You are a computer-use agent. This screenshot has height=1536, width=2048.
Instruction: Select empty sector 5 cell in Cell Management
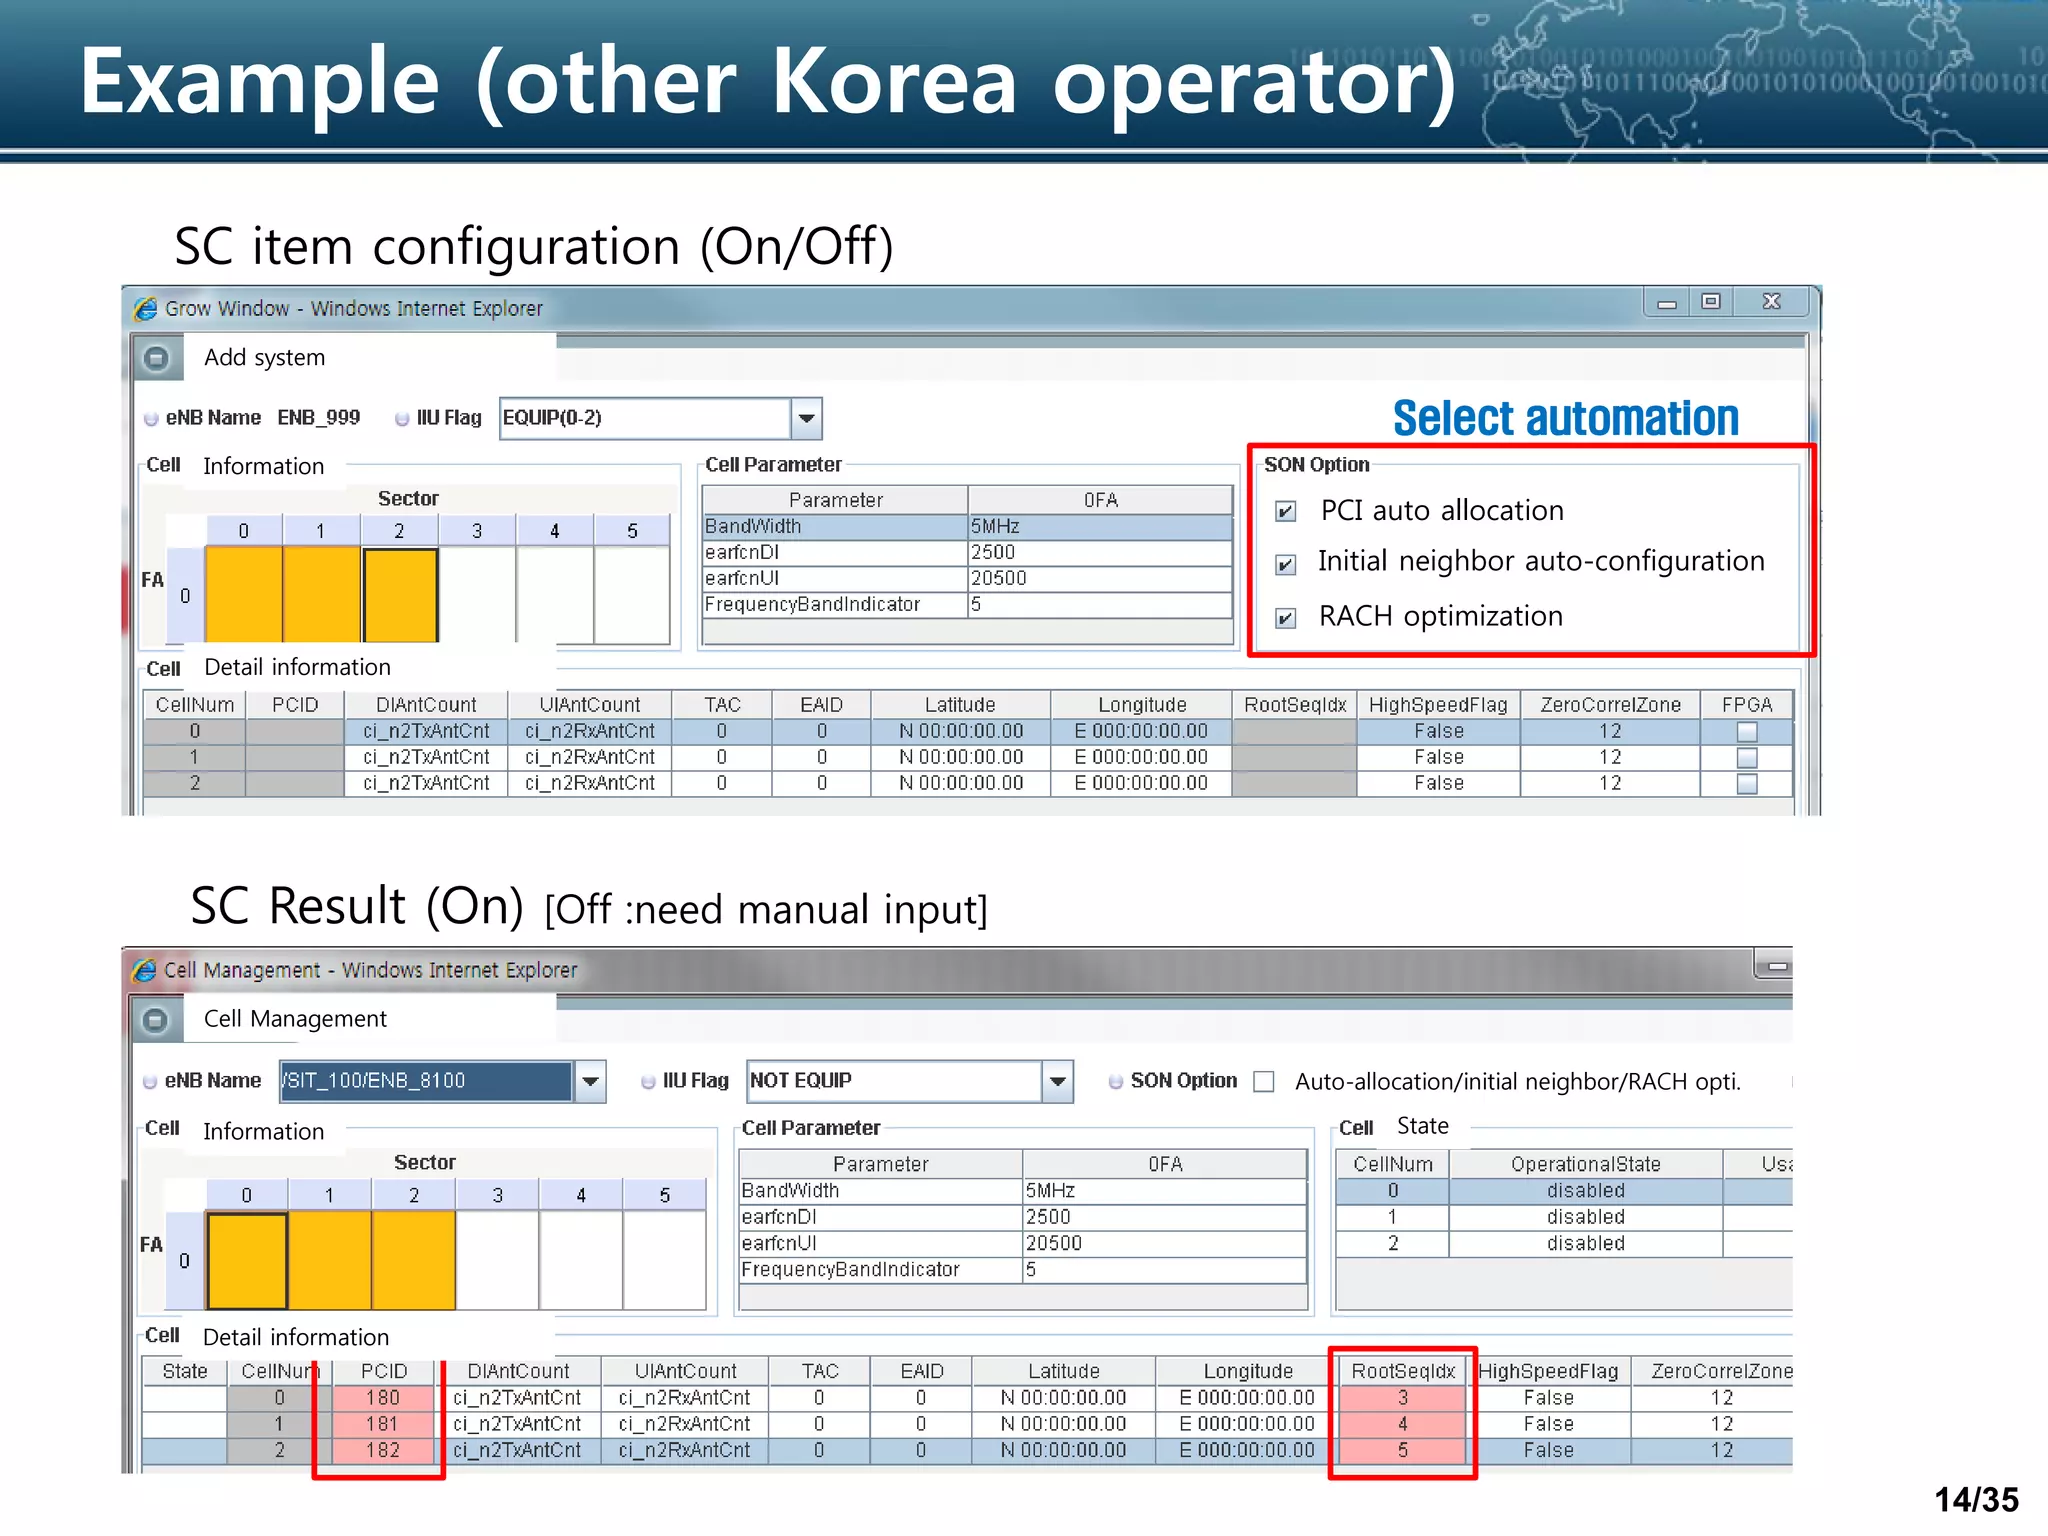pyautogui.click(x=665, y=1260)
